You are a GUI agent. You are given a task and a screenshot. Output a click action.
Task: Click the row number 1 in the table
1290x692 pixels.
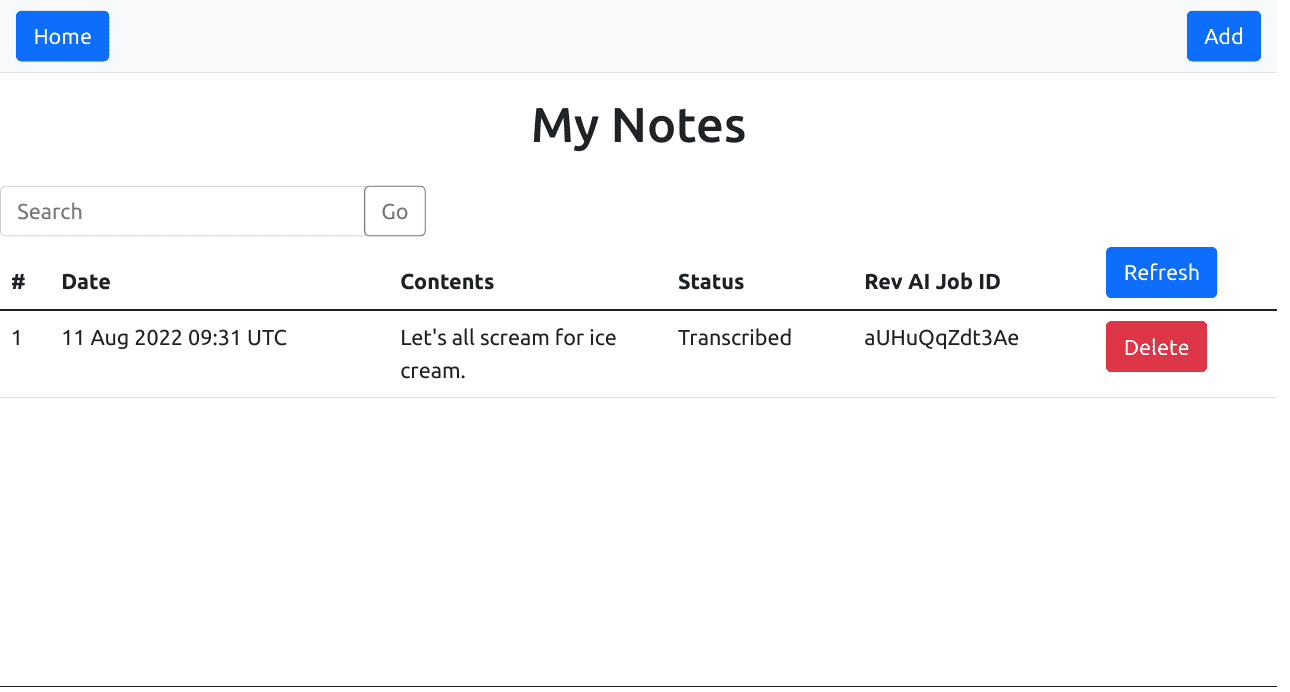click(16, 338)
